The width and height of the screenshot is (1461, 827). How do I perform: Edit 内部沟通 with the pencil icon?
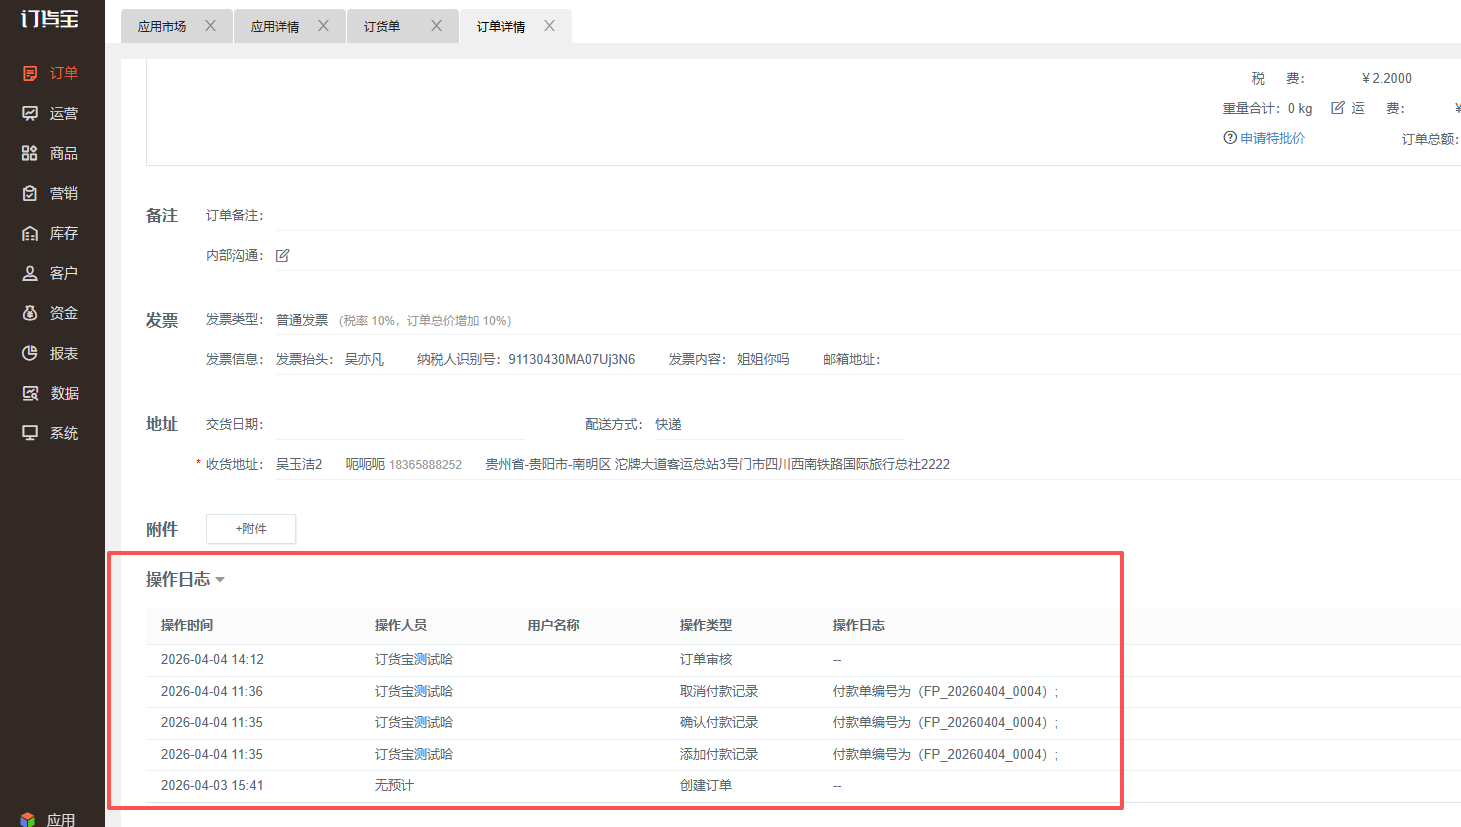click(283, 256)
